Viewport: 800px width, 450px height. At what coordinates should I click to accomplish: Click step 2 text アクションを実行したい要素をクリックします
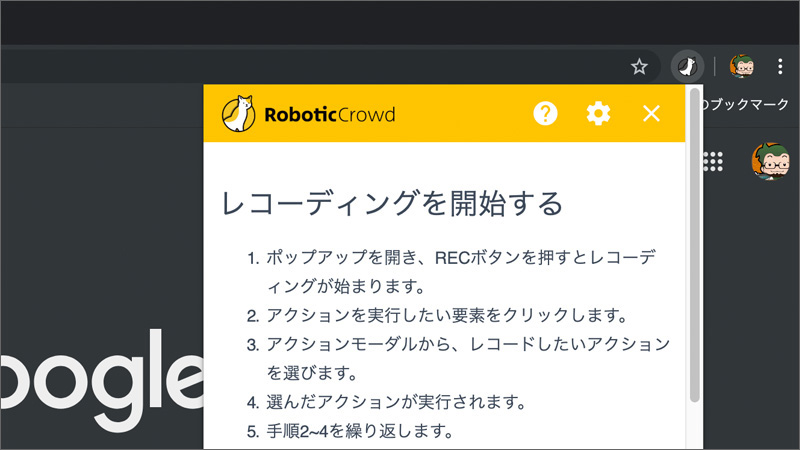coord(447,315)
